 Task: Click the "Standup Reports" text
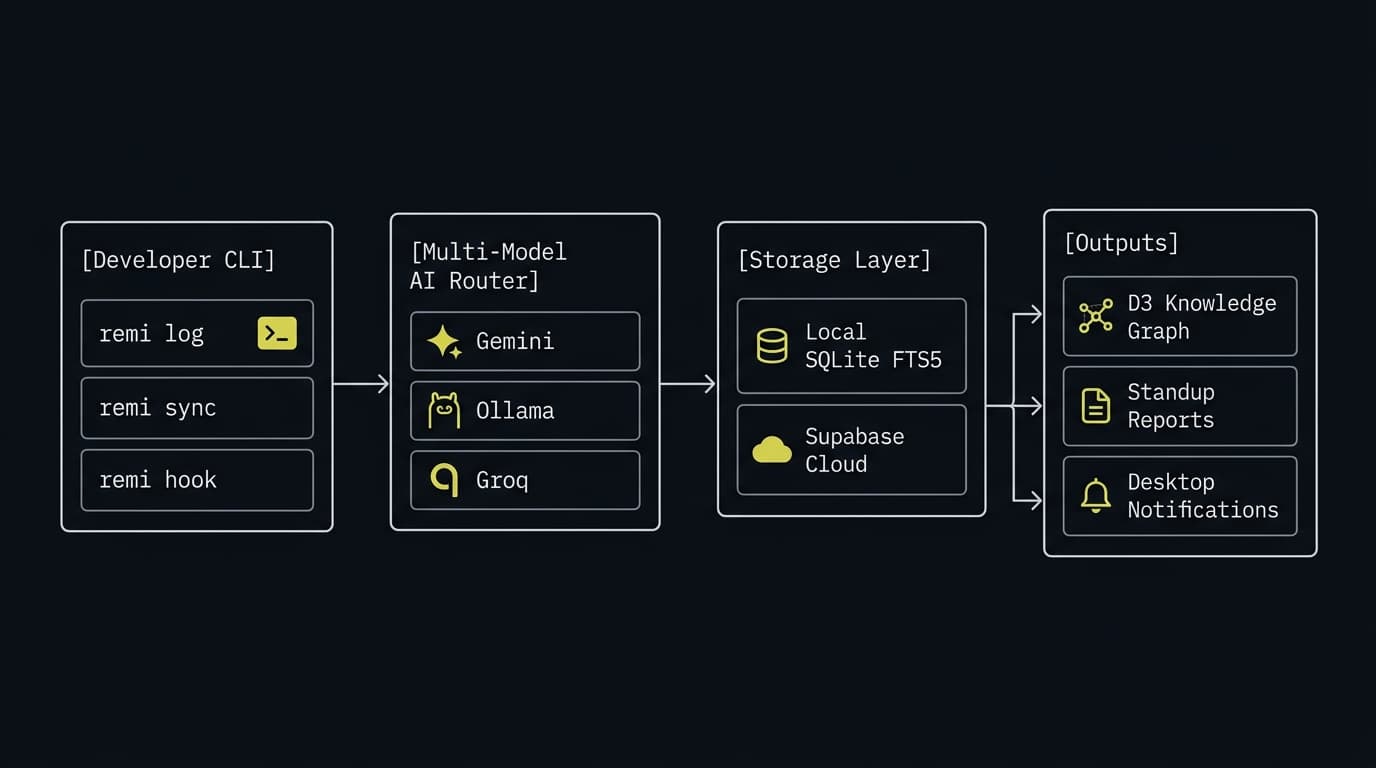pyautogui.click(x=1171, y=406)
